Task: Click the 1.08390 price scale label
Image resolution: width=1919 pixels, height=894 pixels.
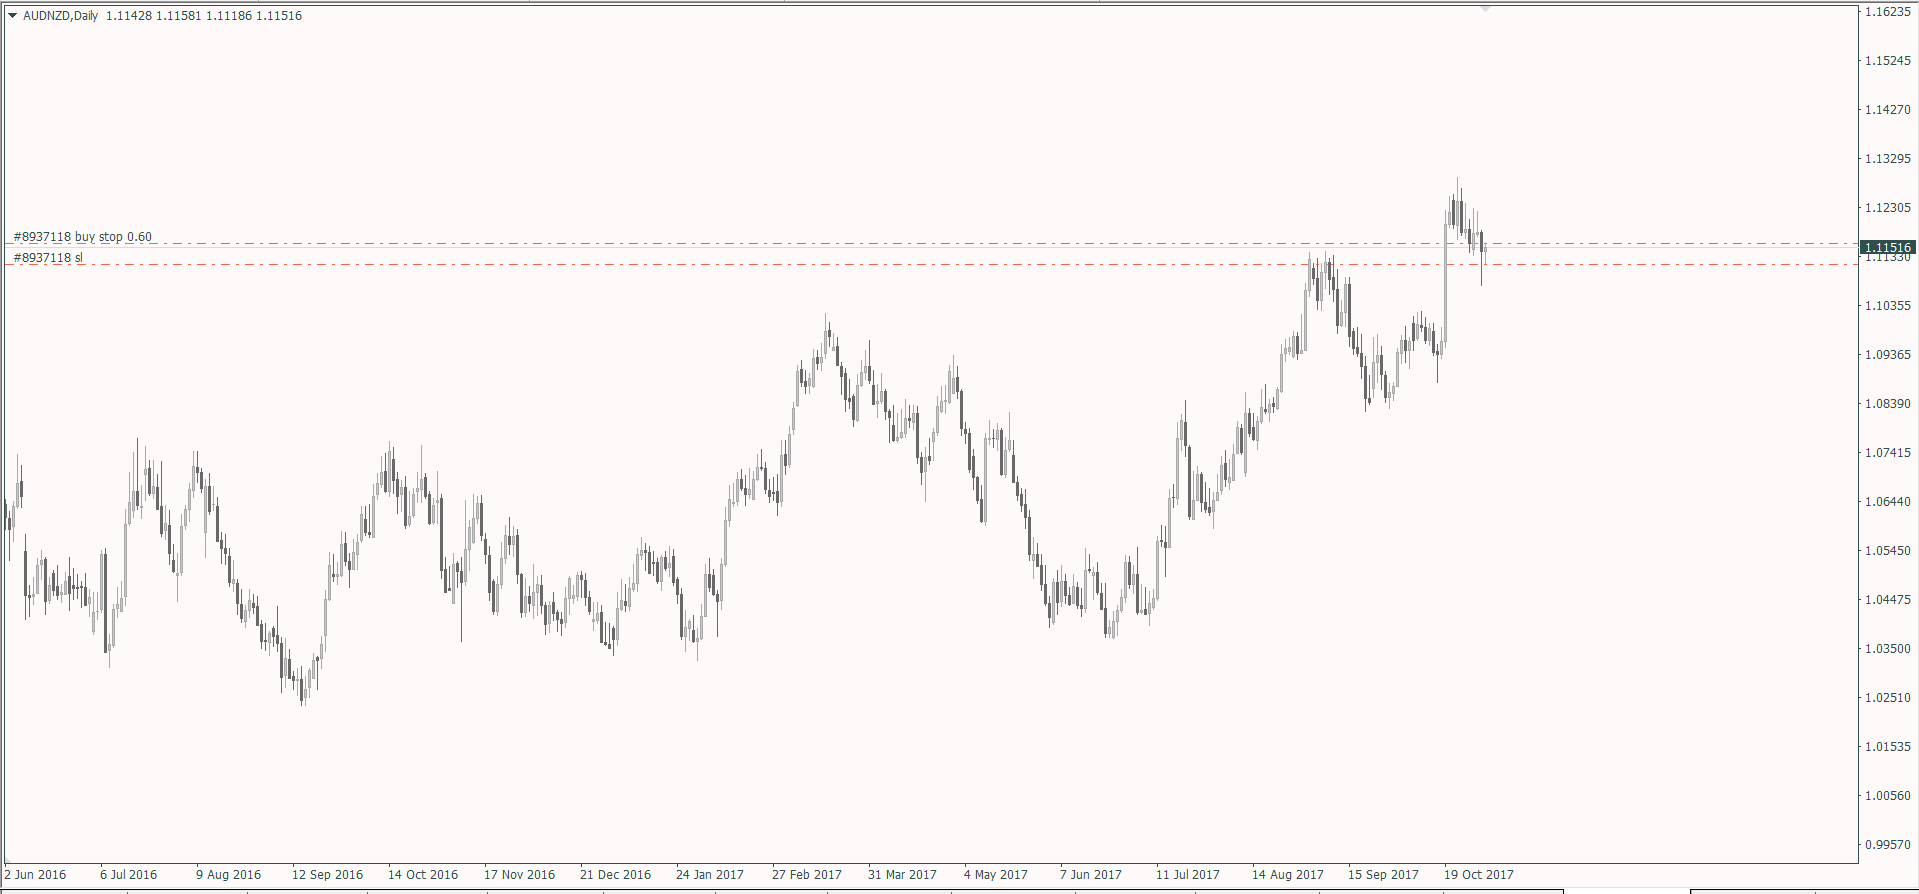Action: pyautogui.click(x=1888, y=404)
